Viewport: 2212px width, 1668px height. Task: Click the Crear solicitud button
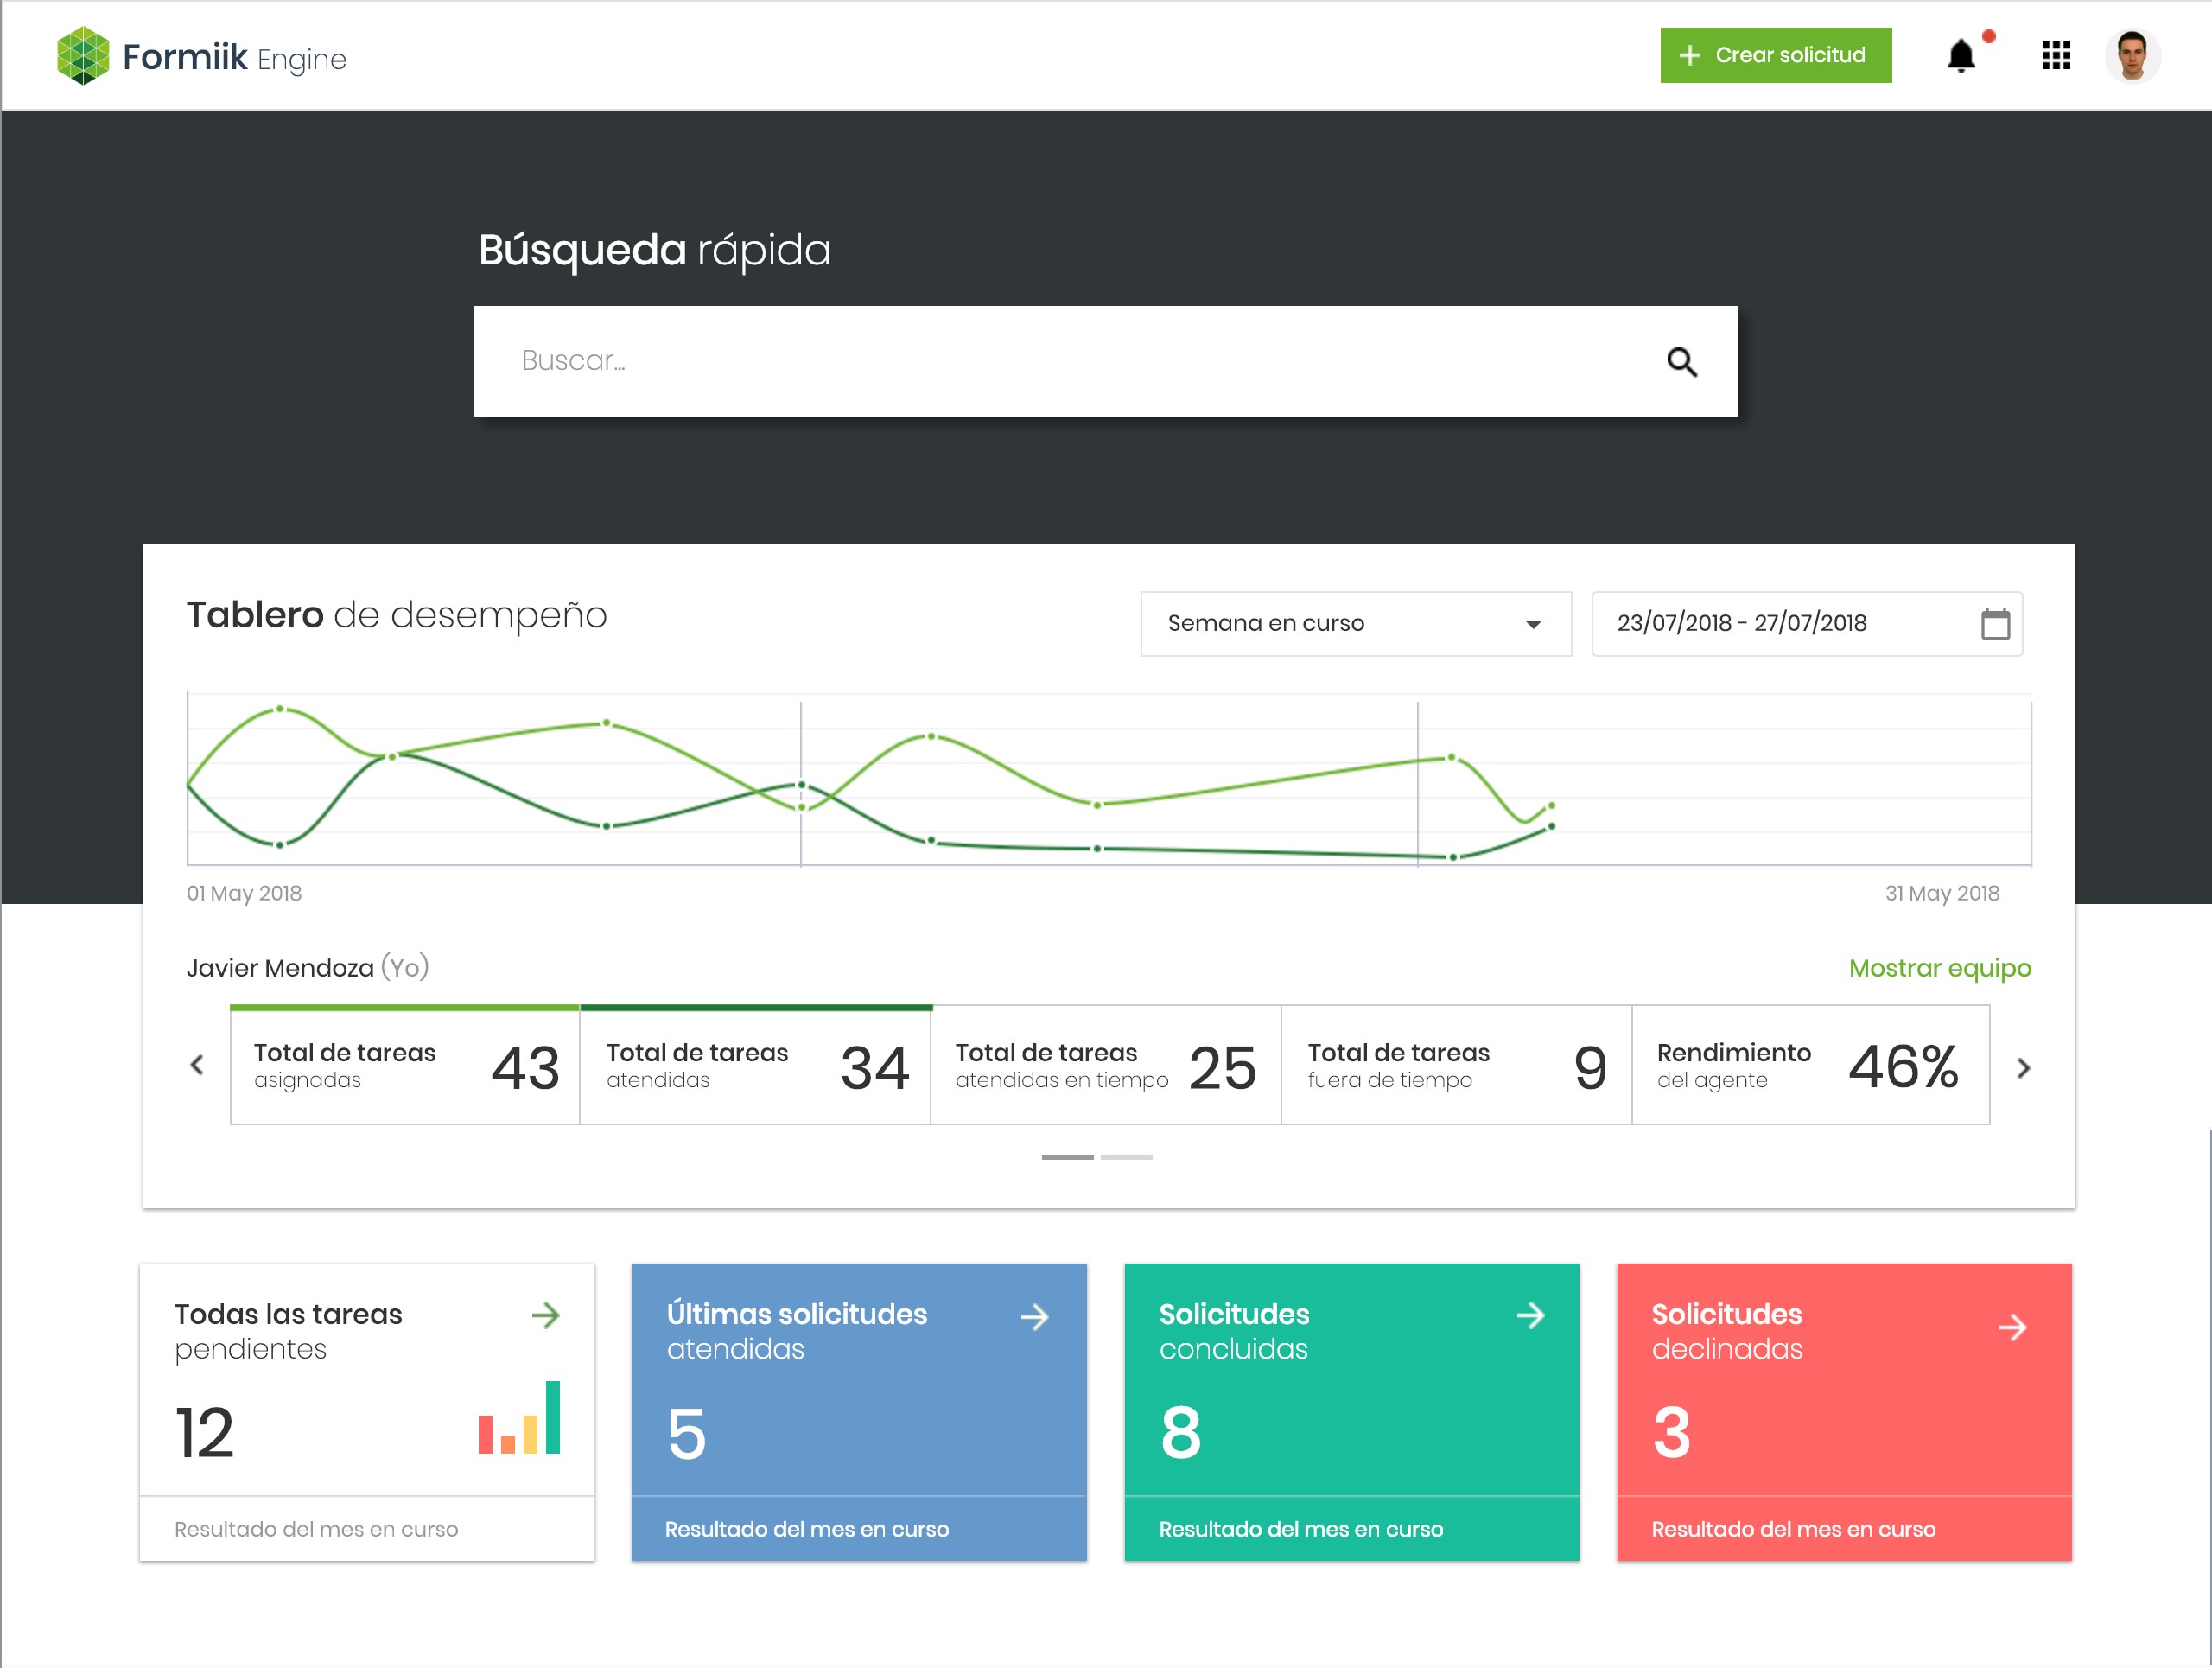tap(1775, 56)
